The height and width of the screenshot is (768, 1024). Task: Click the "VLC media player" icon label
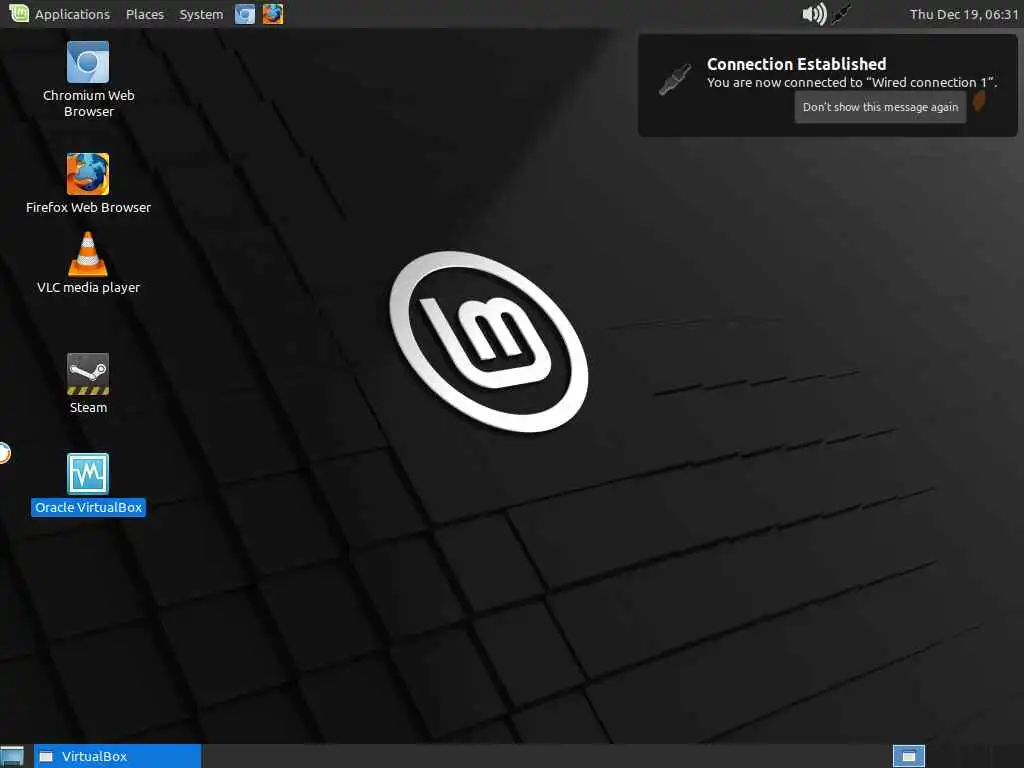[x=88, y=287]
